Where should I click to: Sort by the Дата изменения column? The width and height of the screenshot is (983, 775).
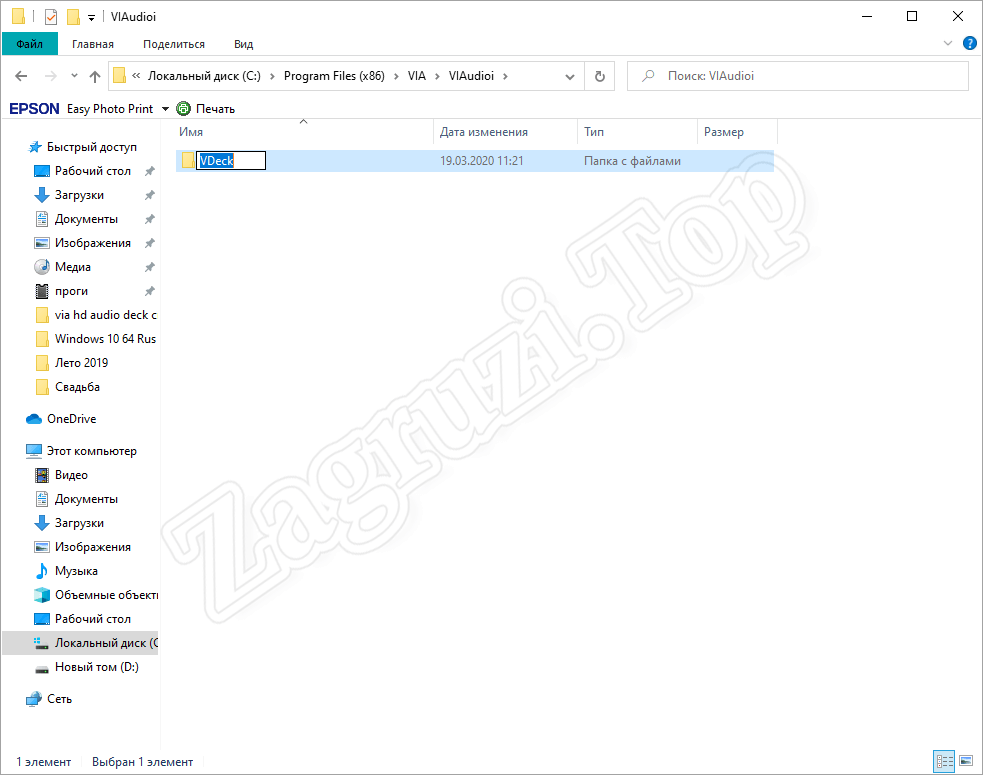(484, 132)
